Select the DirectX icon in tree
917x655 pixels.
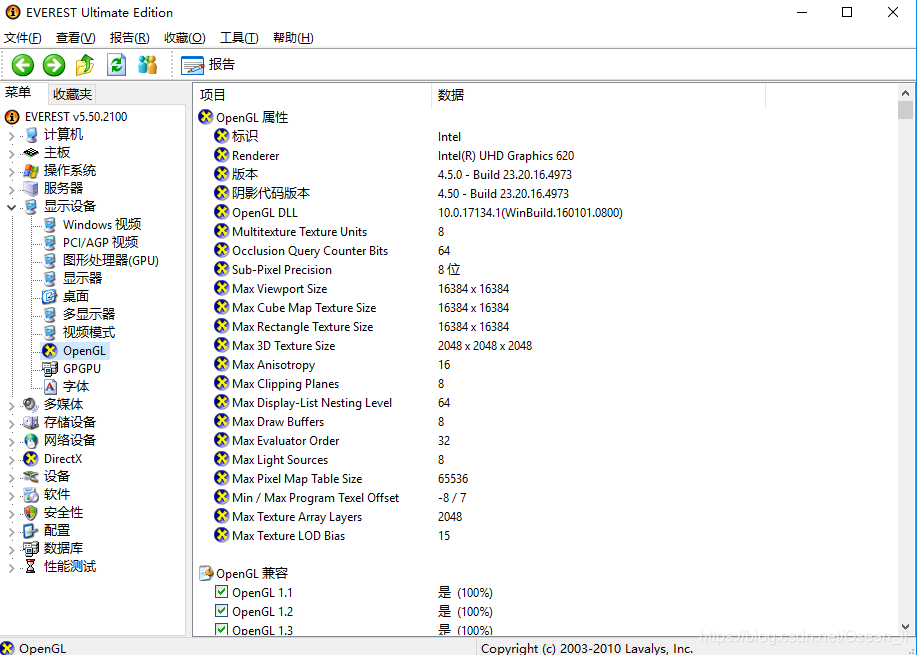click(x=31, y=458)
